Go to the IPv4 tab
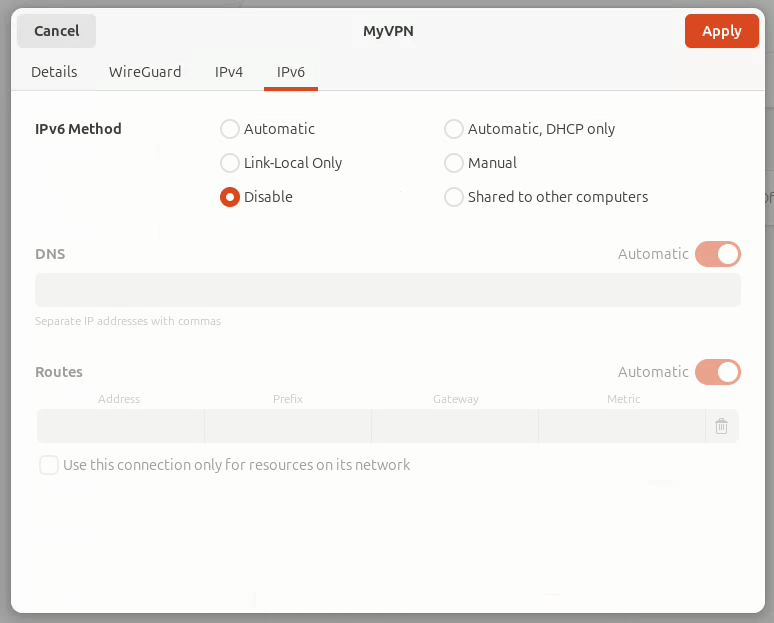The image size is (774, 623). coord(229,72)
